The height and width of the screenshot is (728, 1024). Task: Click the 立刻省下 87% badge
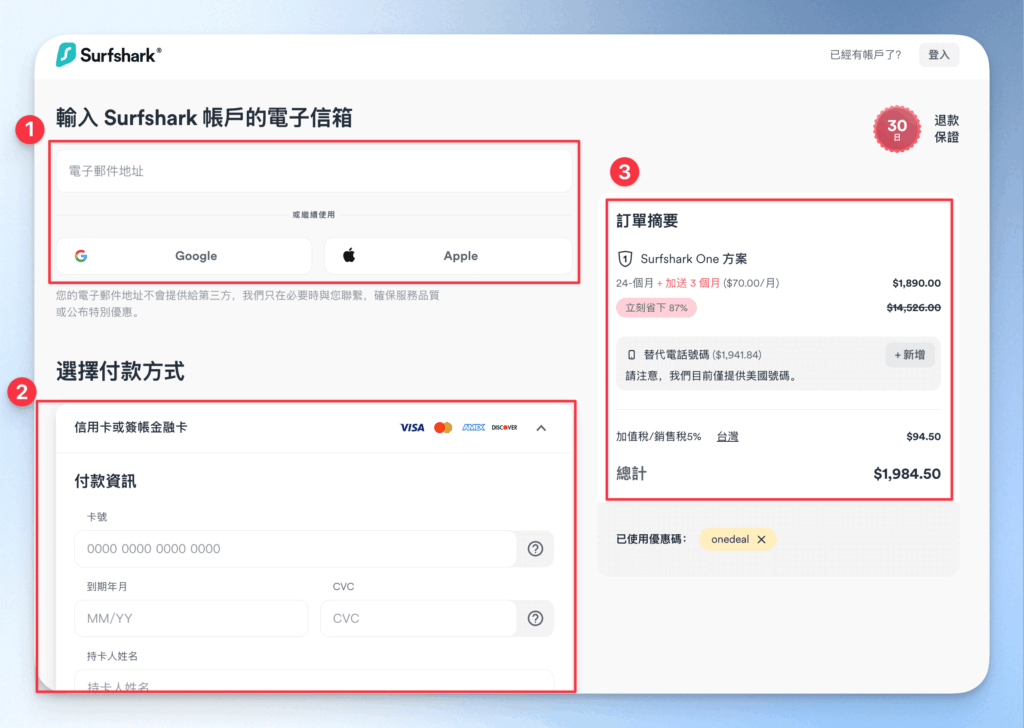656,308
